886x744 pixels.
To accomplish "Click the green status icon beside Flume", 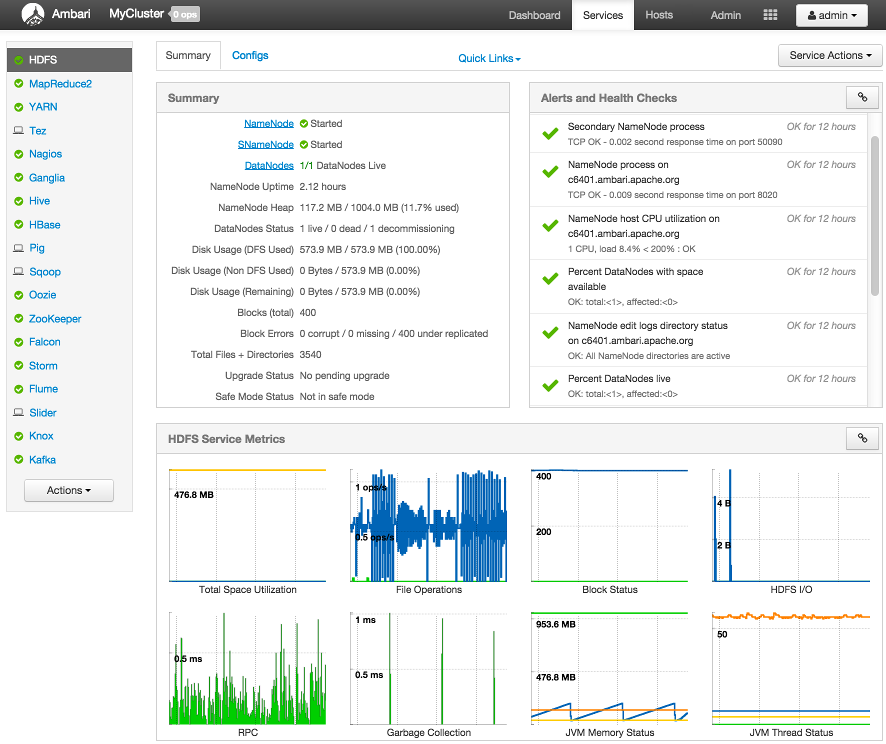I will click(x=19, y=389).
